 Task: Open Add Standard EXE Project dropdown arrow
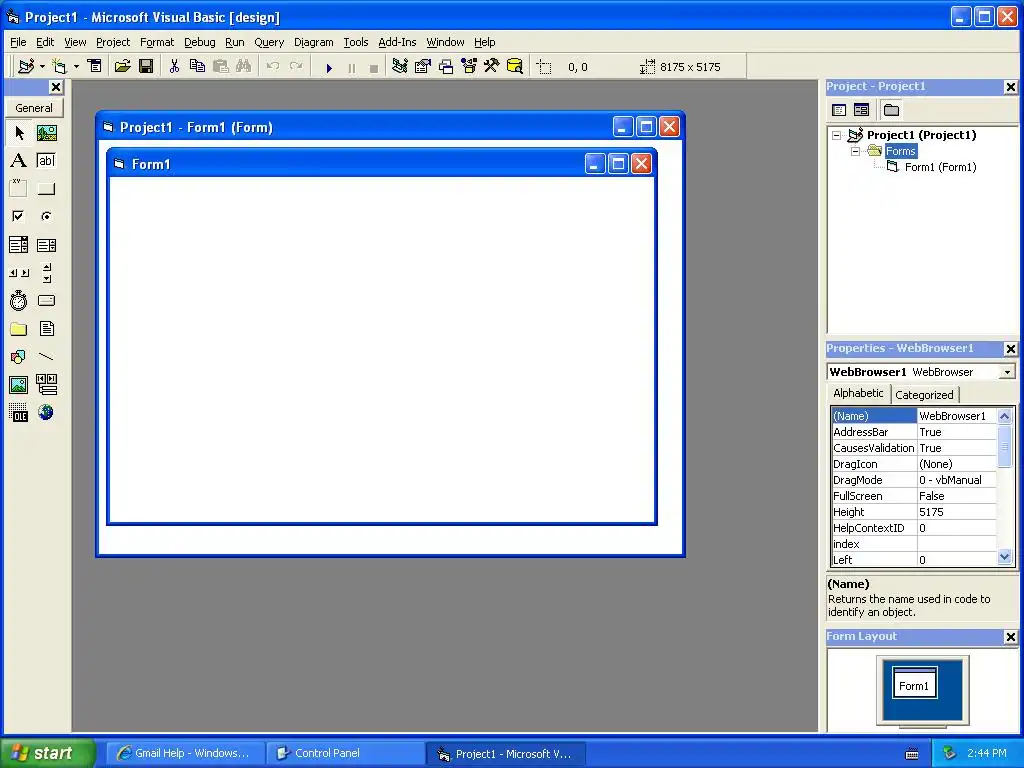(x=42, y=67)
